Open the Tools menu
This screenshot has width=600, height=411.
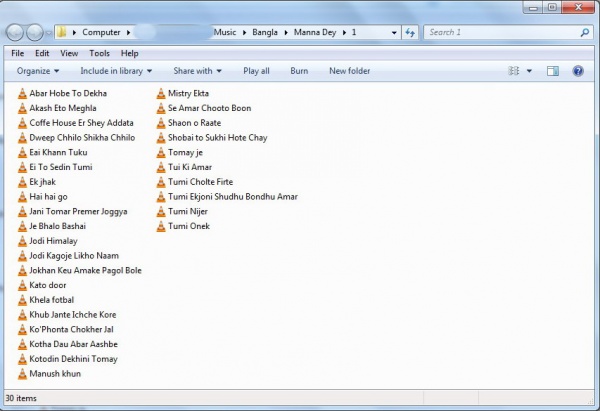[x=99, y=53]
